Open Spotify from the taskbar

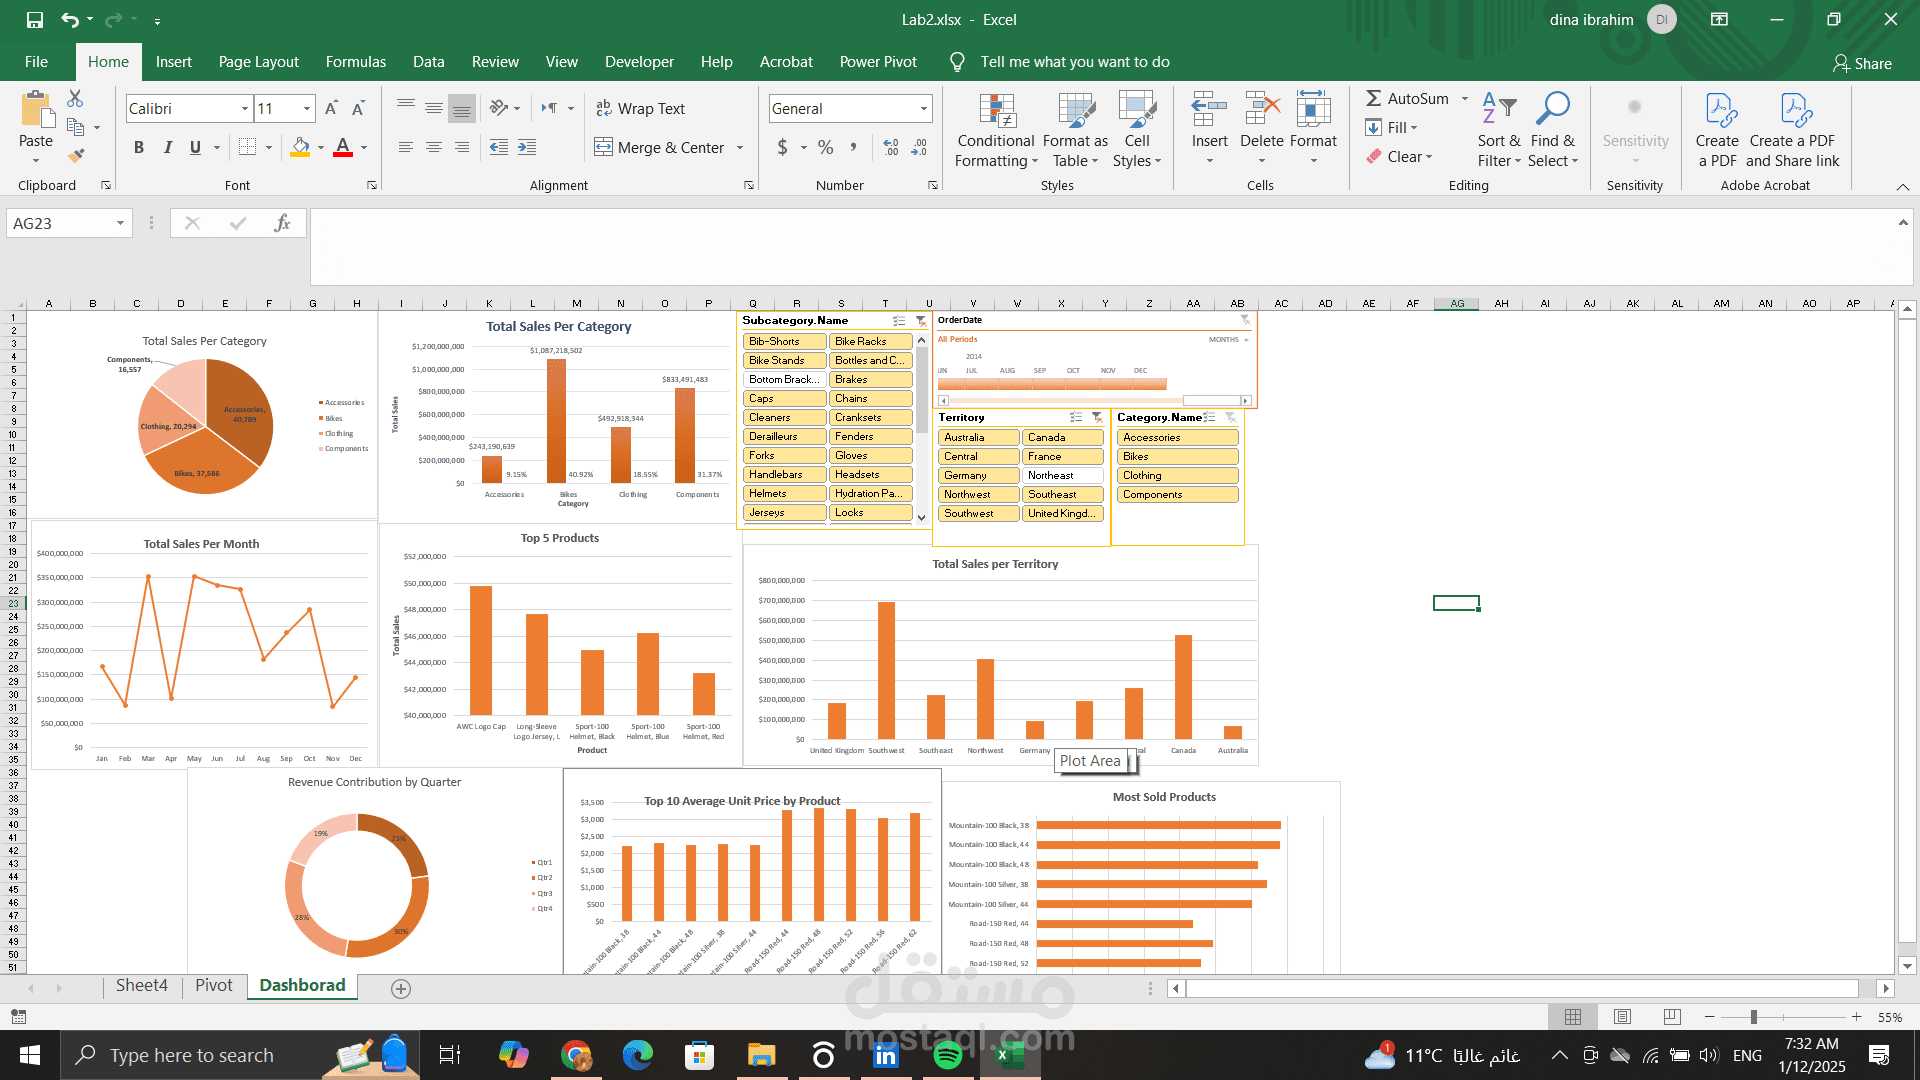(x=947, y=1055)
